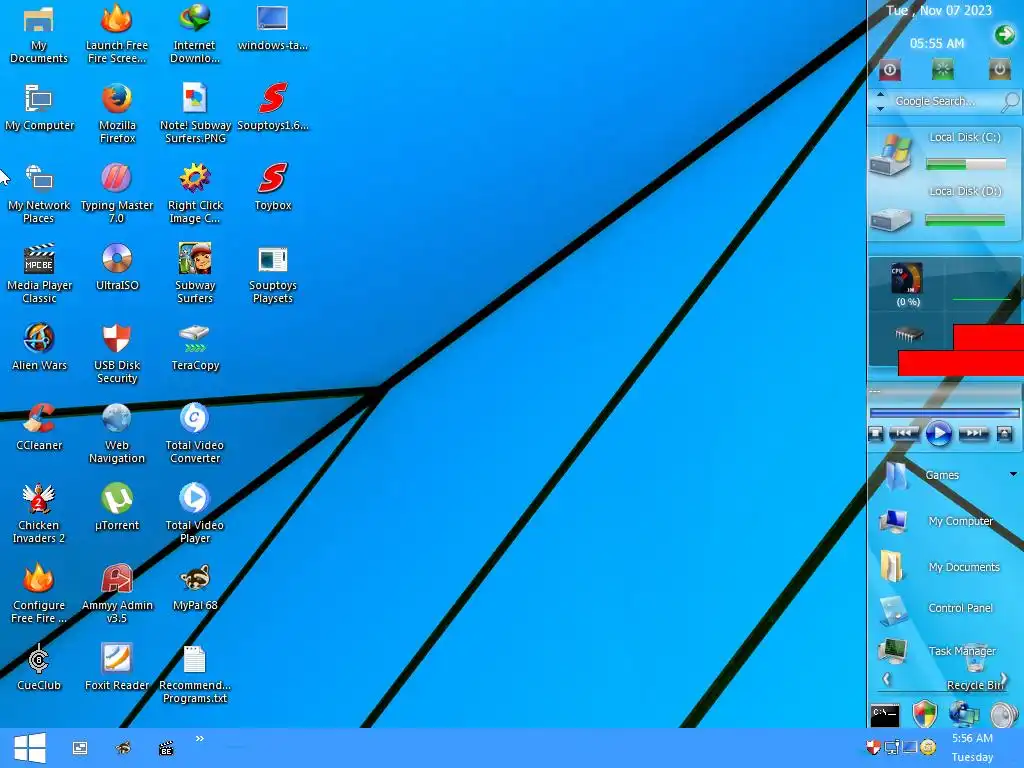Click the media play button
The image size is (1024, 768).
point(938,434)
